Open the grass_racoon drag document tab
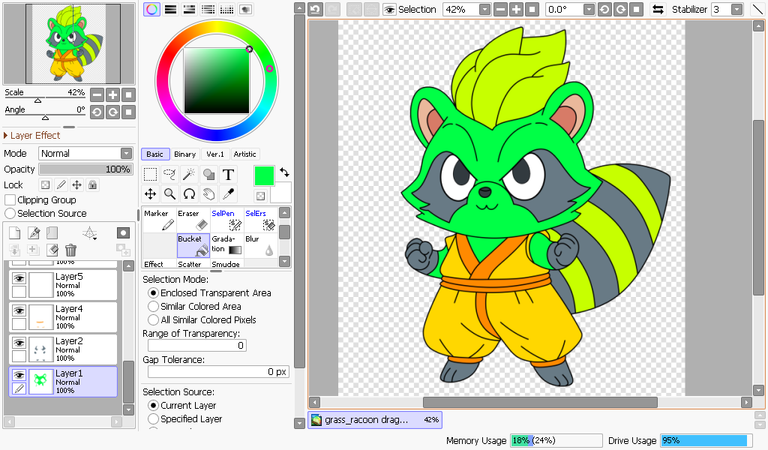 coord(375,420)
